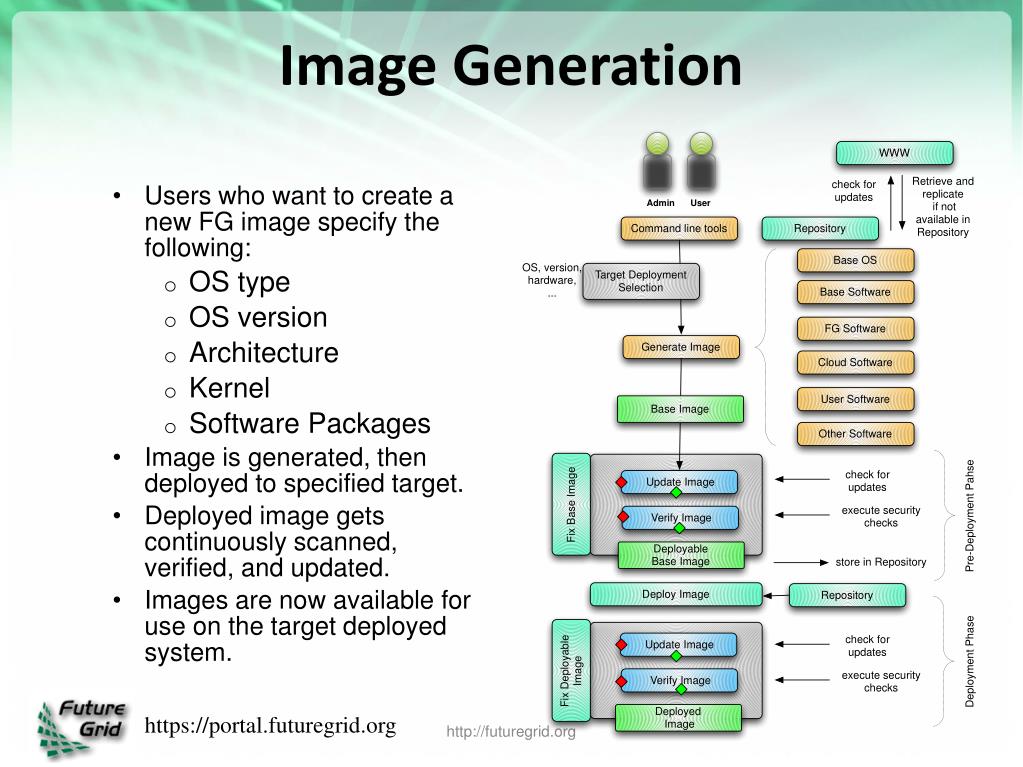The height and width of the screenshot is (767, 1023).
Task: Select the Generate Image box
Action: pyautogui.click(x=681, y=348)
